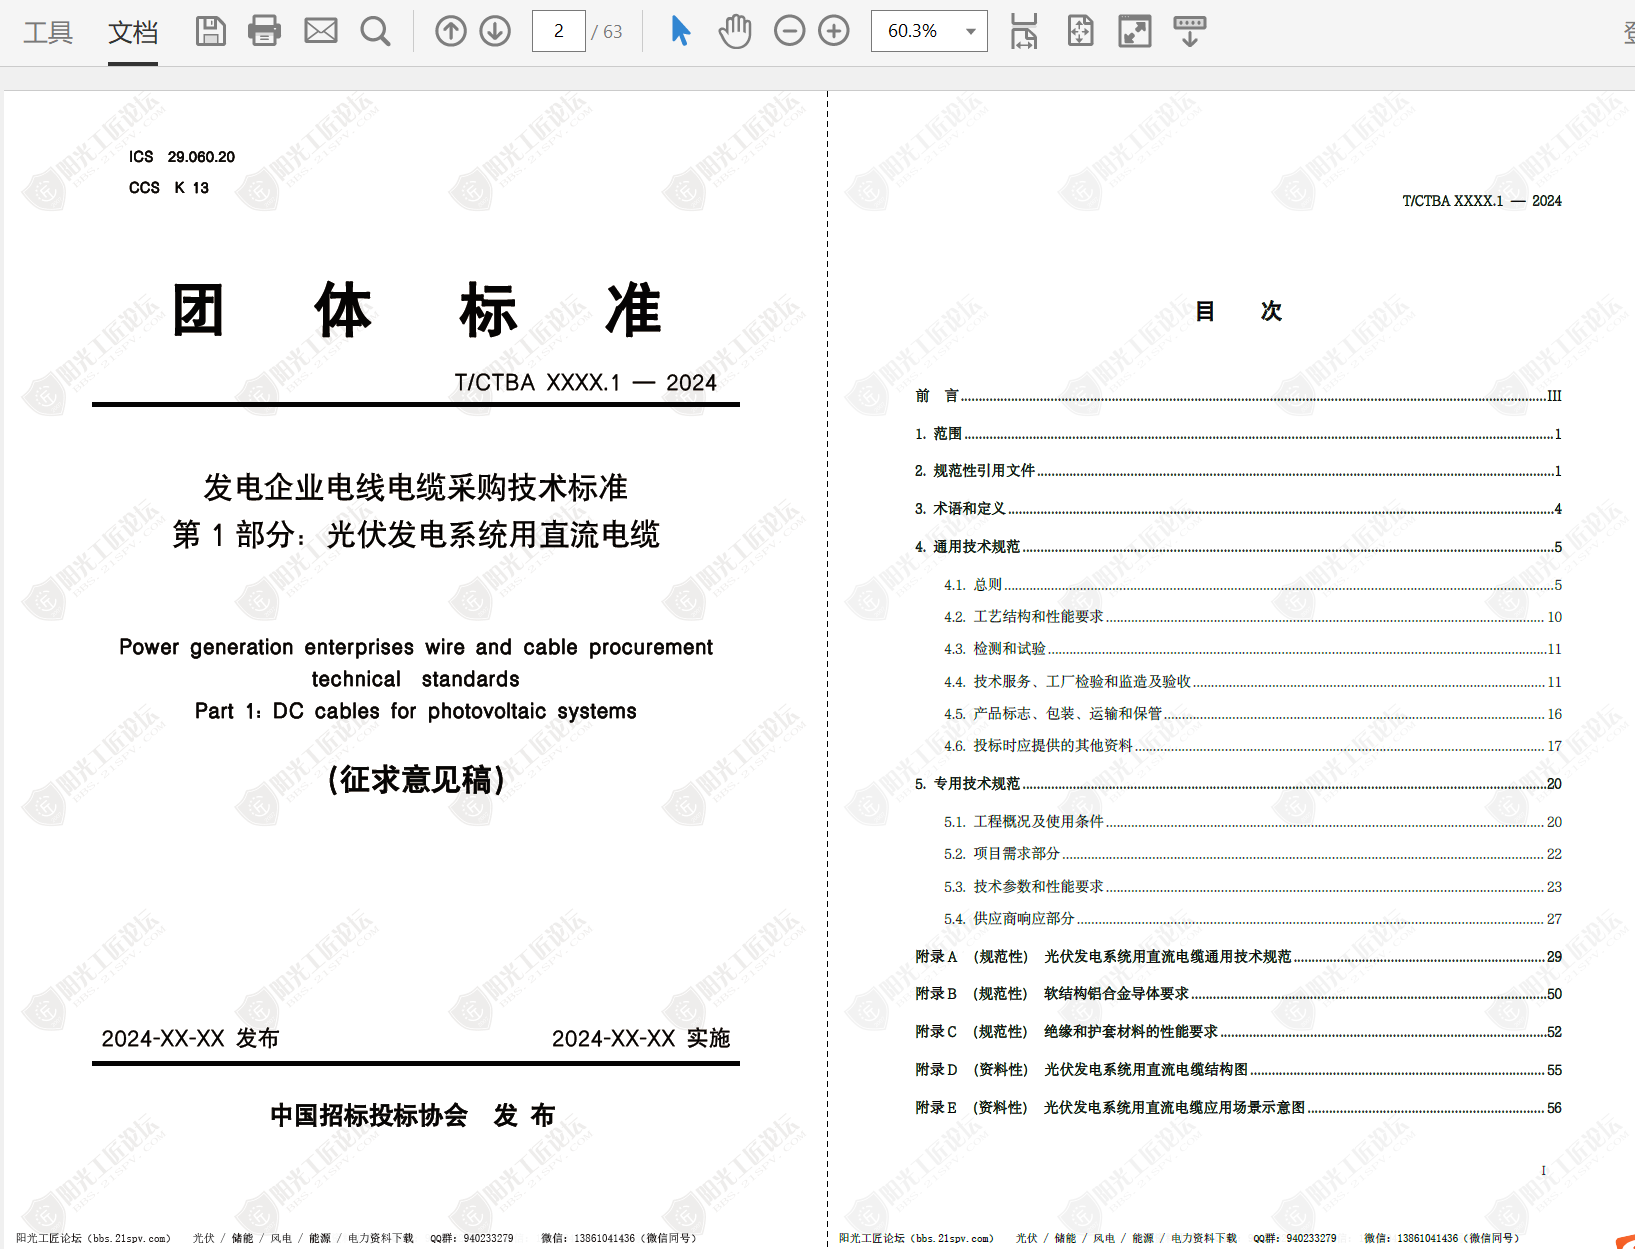Viewport: 1635px width, 1249px height.
Task: Activate the hand pan tool
Action: click(735, 31)
